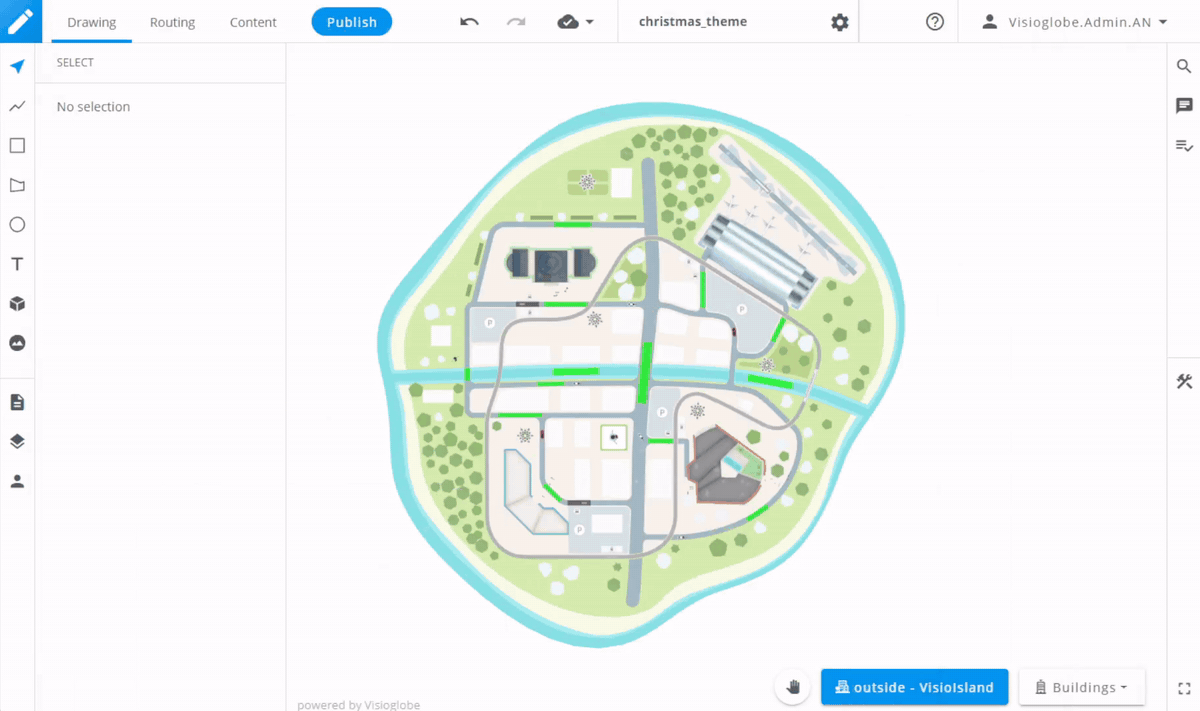
Task: Open the comments panel icon
Action: [1184, 106]
